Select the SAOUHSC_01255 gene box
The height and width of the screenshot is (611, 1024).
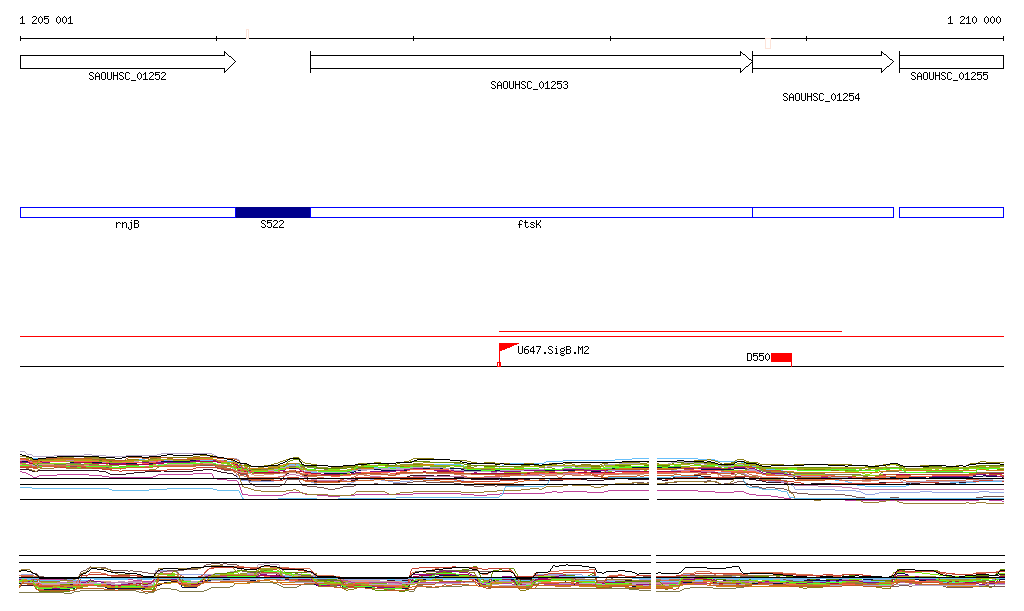pos(950,62)
